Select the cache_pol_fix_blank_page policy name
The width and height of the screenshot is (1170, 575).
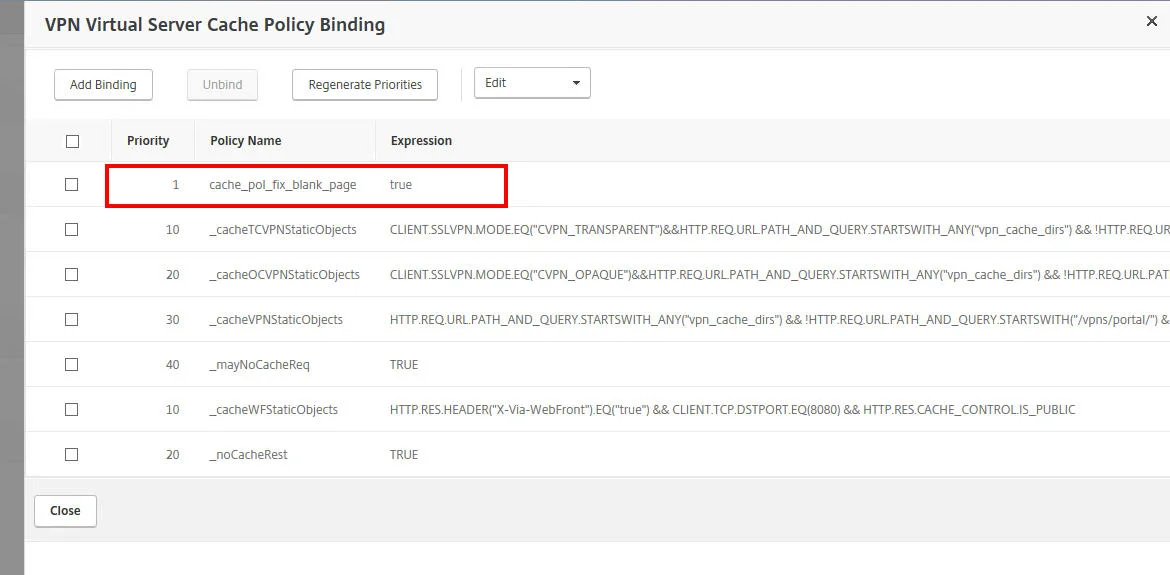pyautogui.click(x=283, y=184)
